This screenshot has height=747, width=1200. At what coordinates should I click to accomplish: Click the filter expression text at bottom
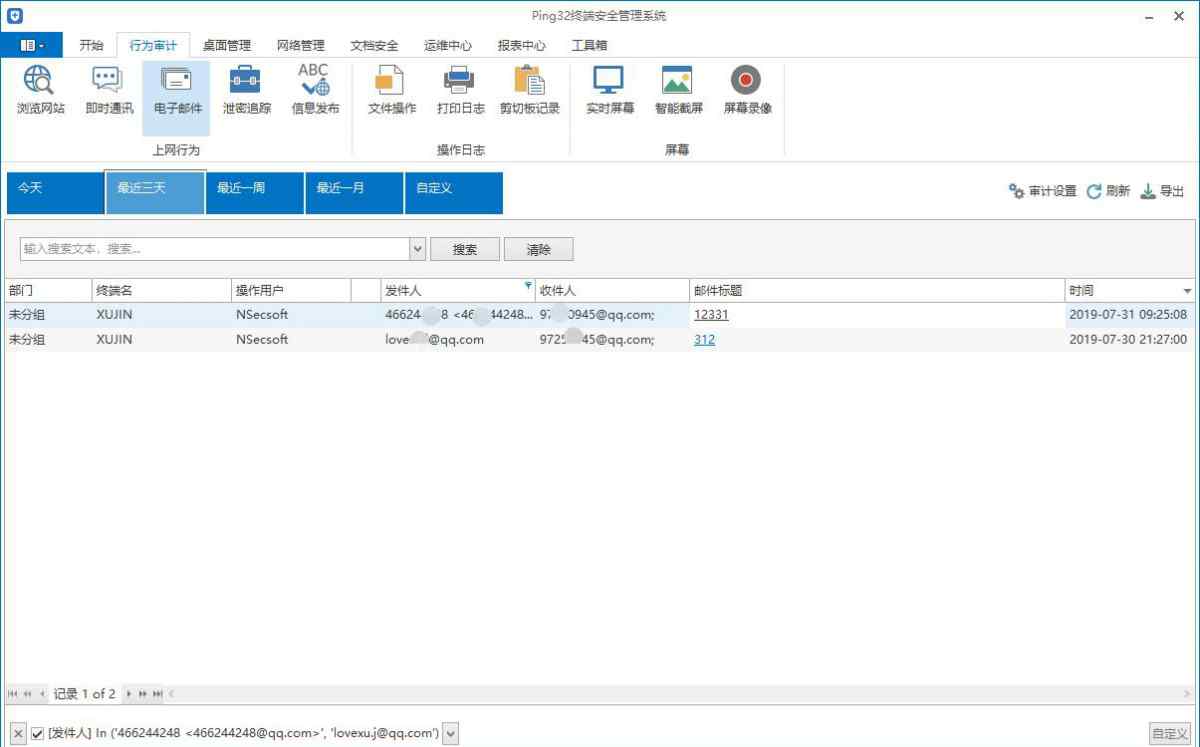244,734
